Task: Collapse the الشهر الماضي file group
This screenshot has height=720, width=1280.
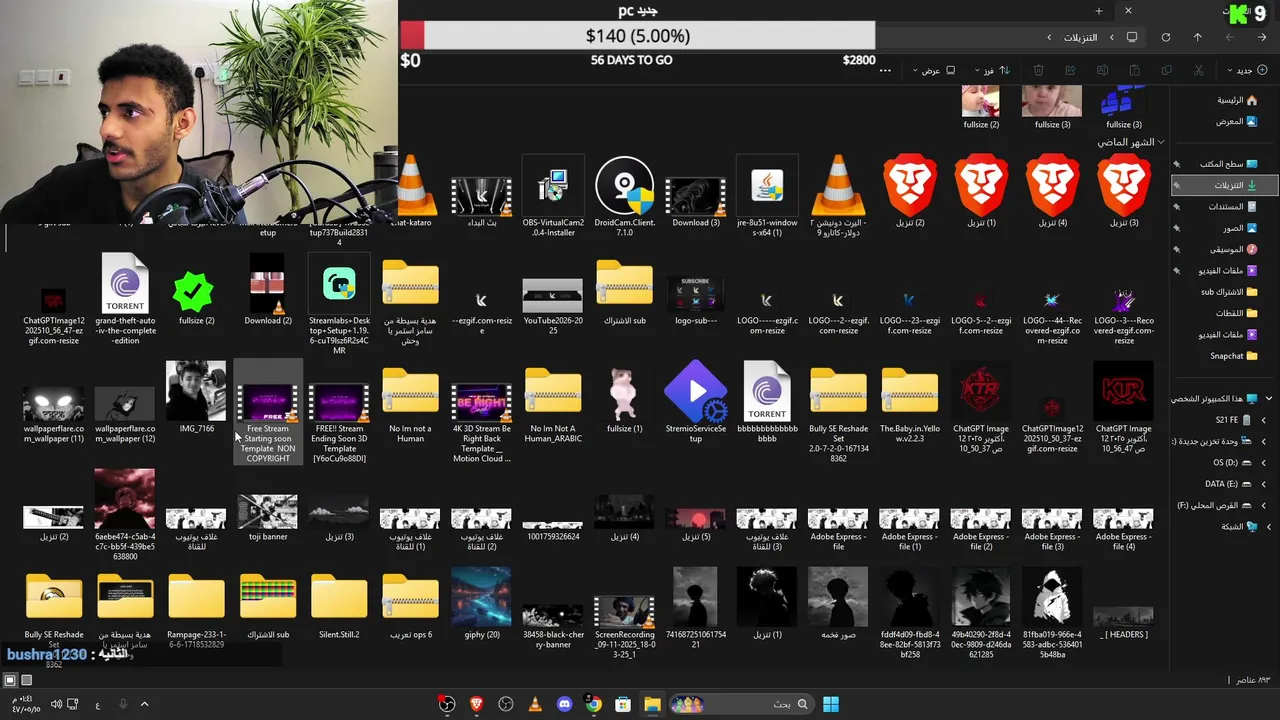Action: [x=1160, y=142]
